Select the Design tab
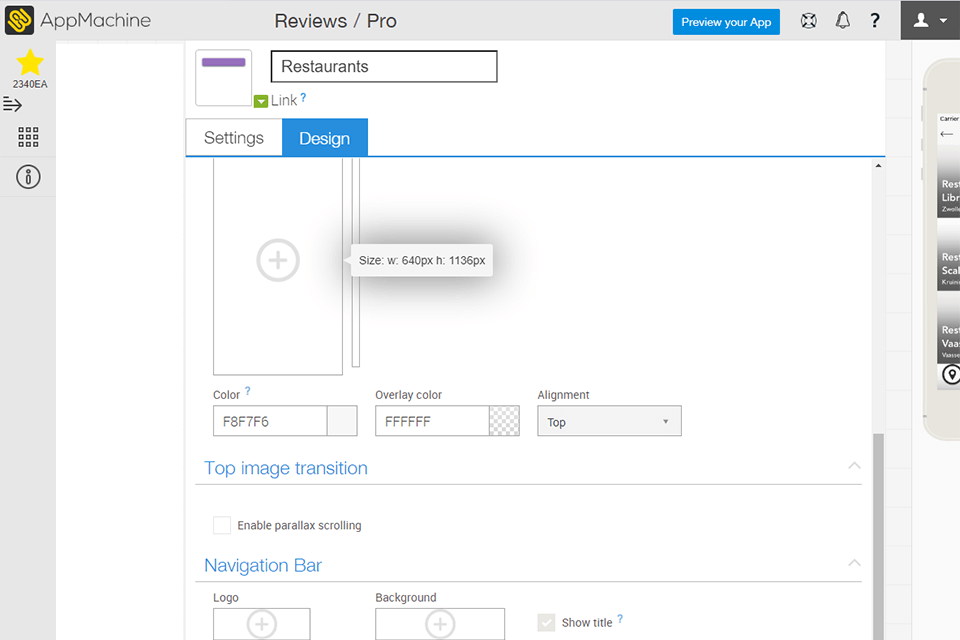 [324, 138]
